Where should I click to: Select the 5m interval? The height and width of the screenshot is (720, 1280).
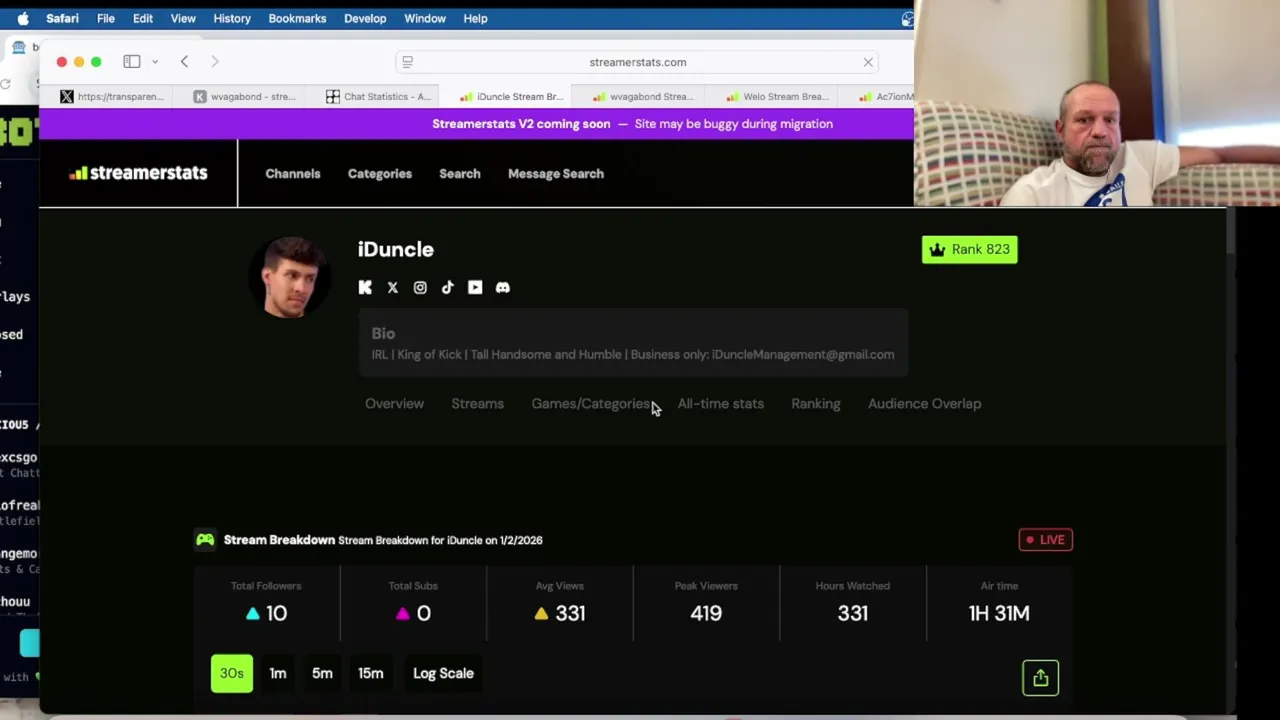pyautogui.click(x=322, y=673)
